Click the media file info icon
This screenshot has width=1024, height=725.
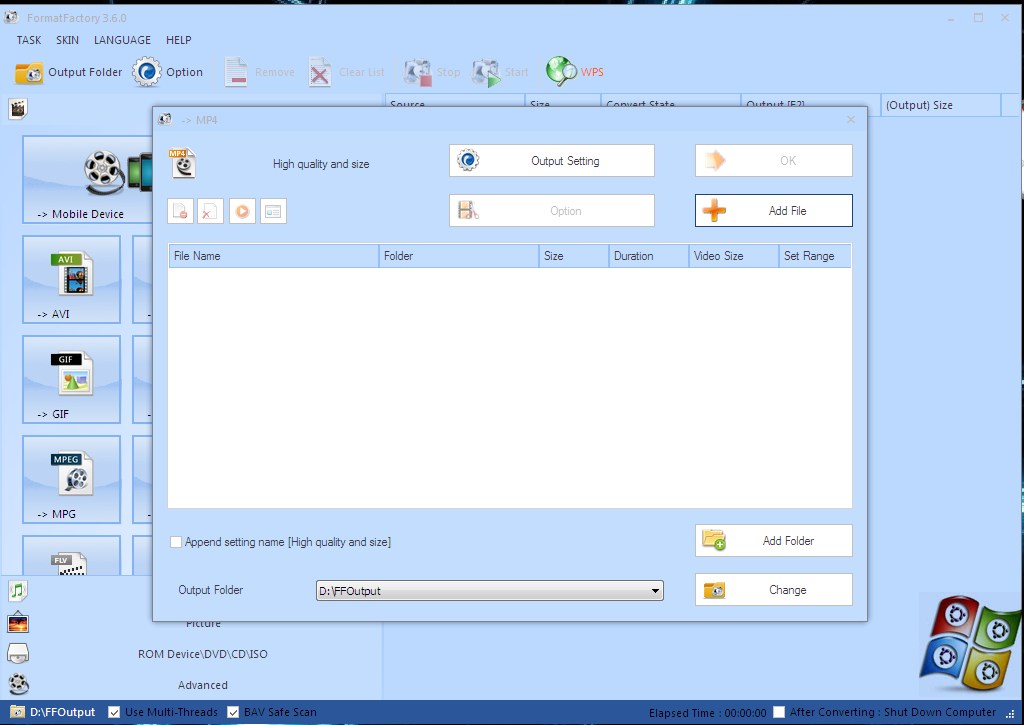[x=273, y=211]
